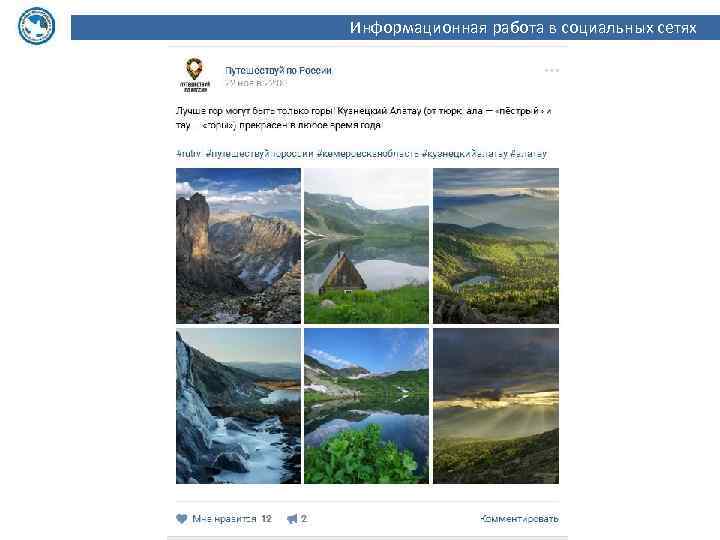Click the Путешествуй по России group avatar

tap(195, 75)
